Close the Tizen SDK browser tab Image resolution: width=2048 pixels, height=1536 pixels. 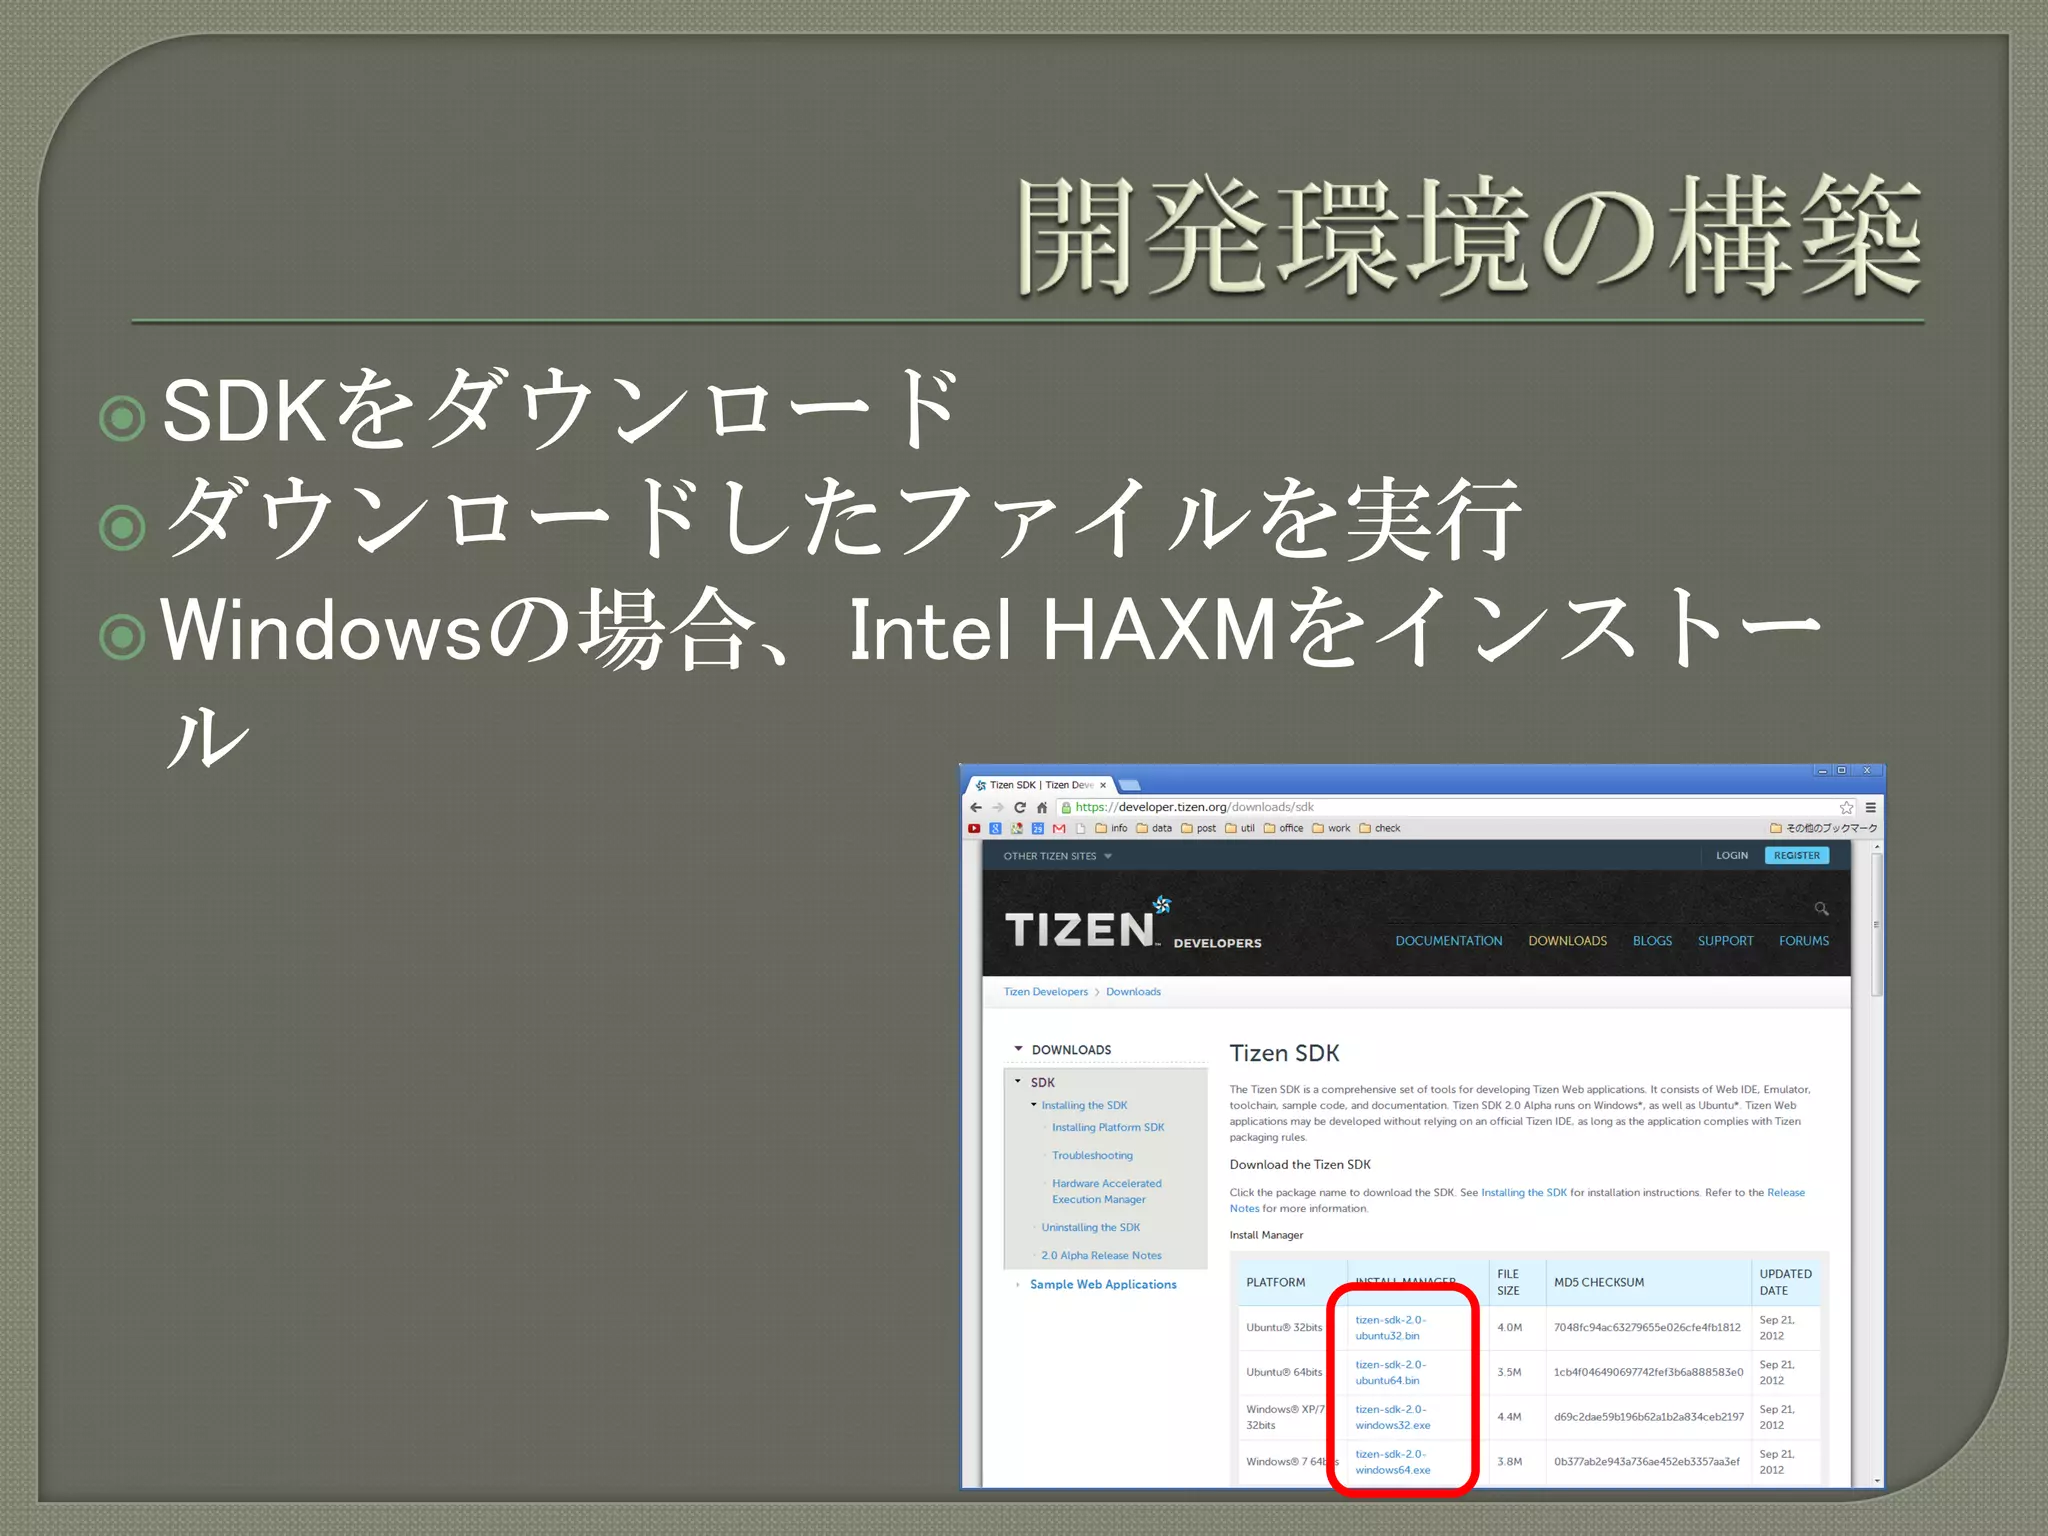pyautogui.click(x=1103, y=785)
